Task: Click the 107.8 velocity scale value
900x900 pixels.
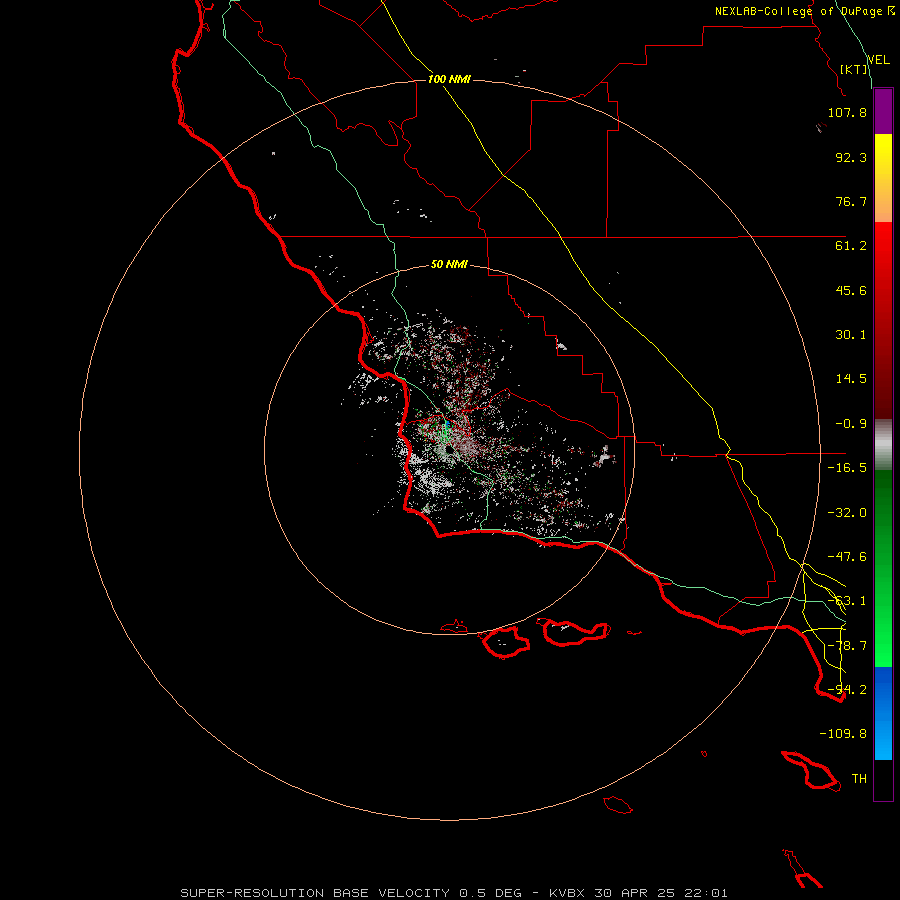Action: click(x=847, y=112)
